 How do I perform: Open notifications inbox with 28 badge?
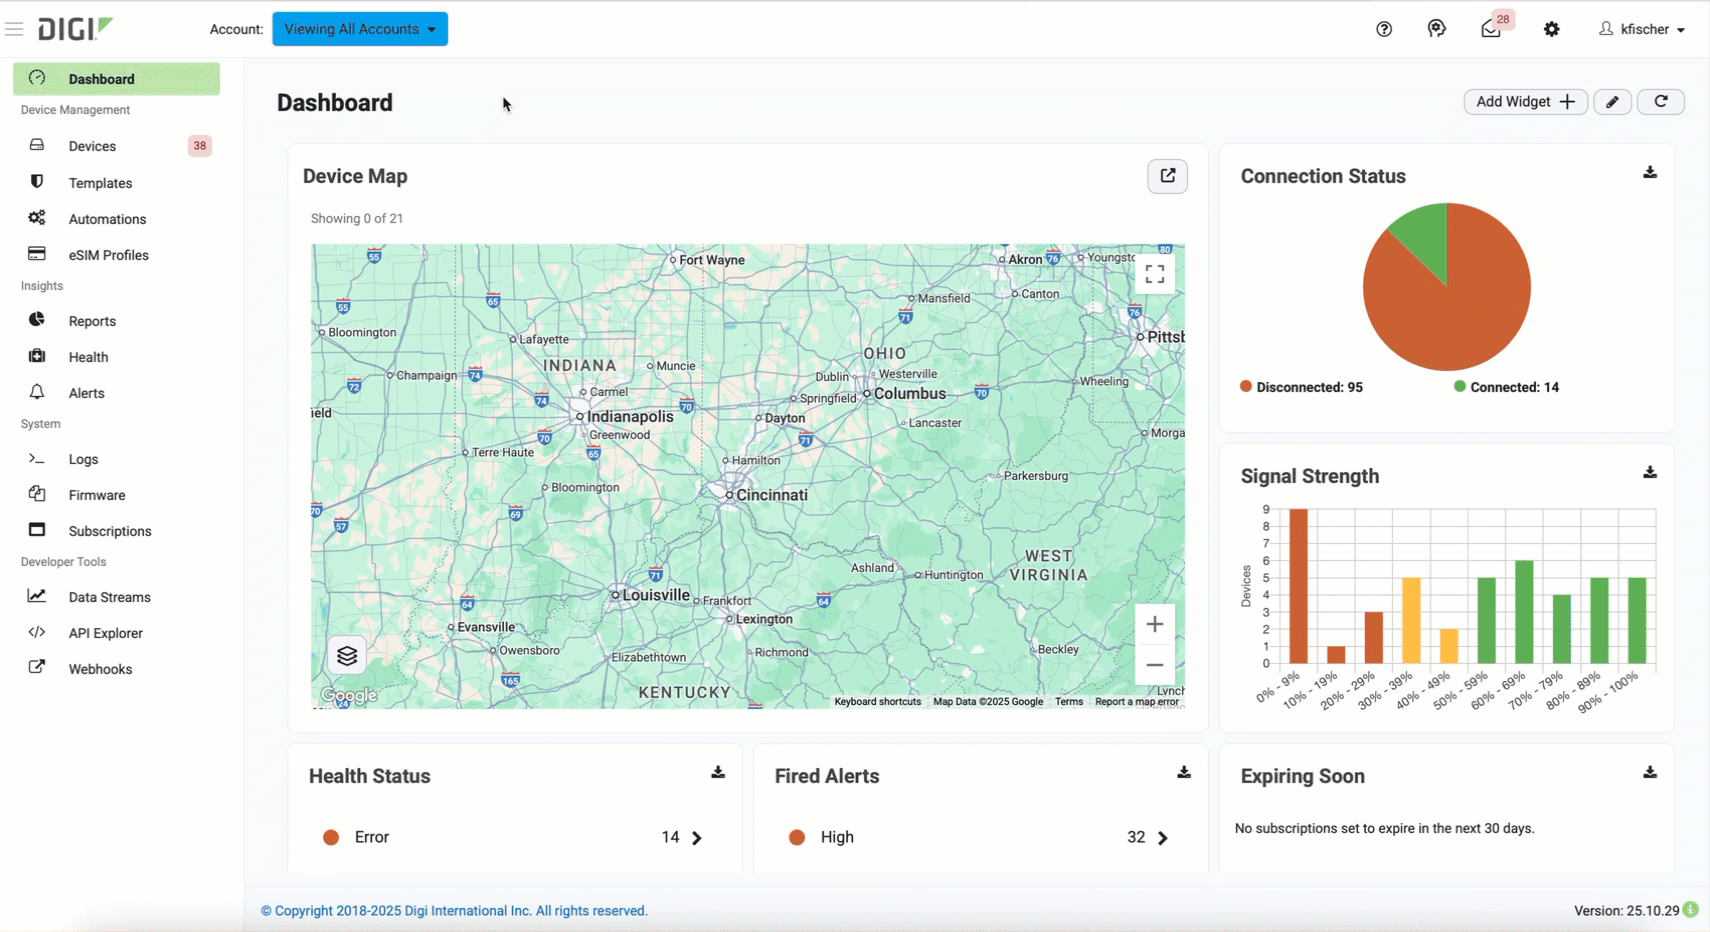pos(1491,29)
